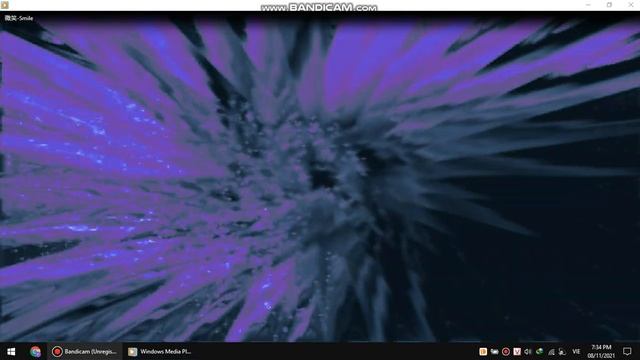Screen dimensions: 640x360
Task: Close the media player window
Action: click(630, 4)
